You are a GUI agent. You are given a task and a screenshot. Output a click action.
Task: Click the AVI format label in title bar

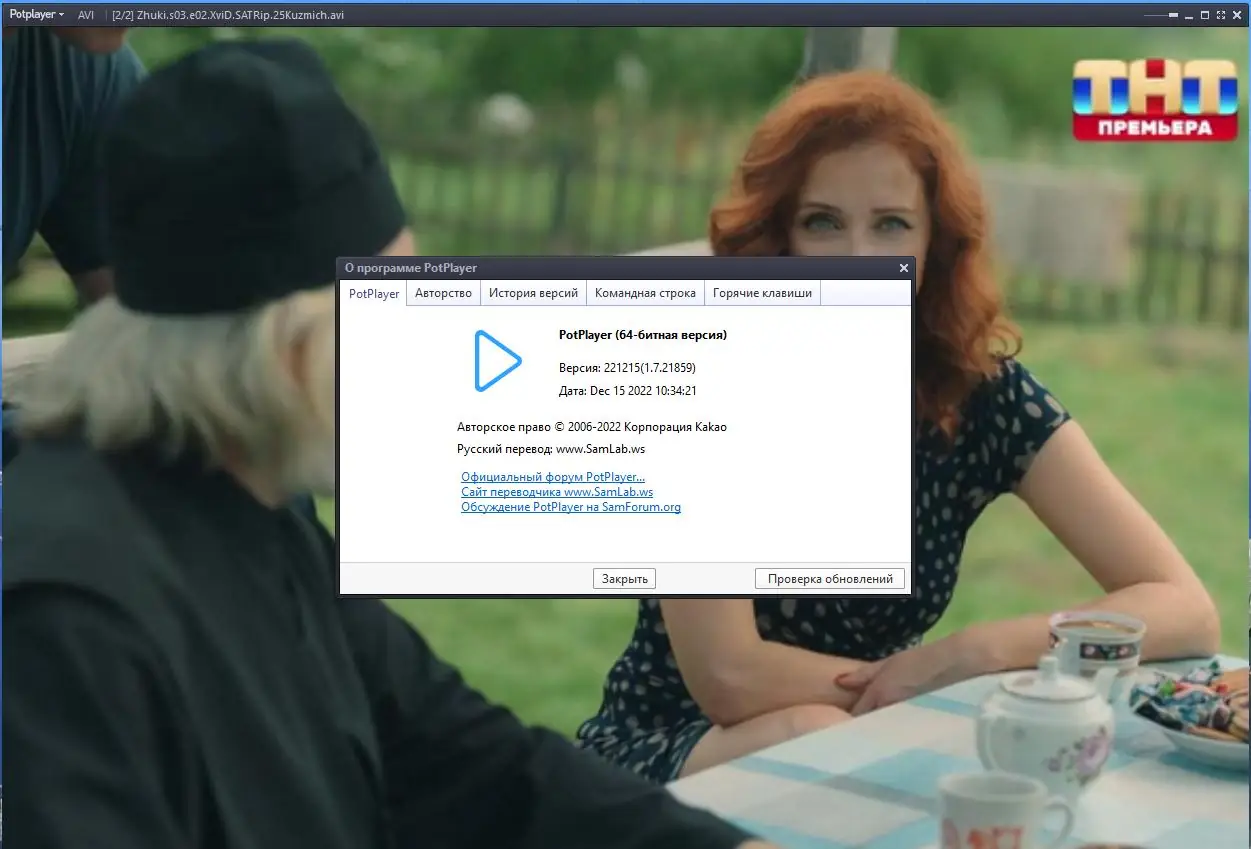(x=86, y=15)
